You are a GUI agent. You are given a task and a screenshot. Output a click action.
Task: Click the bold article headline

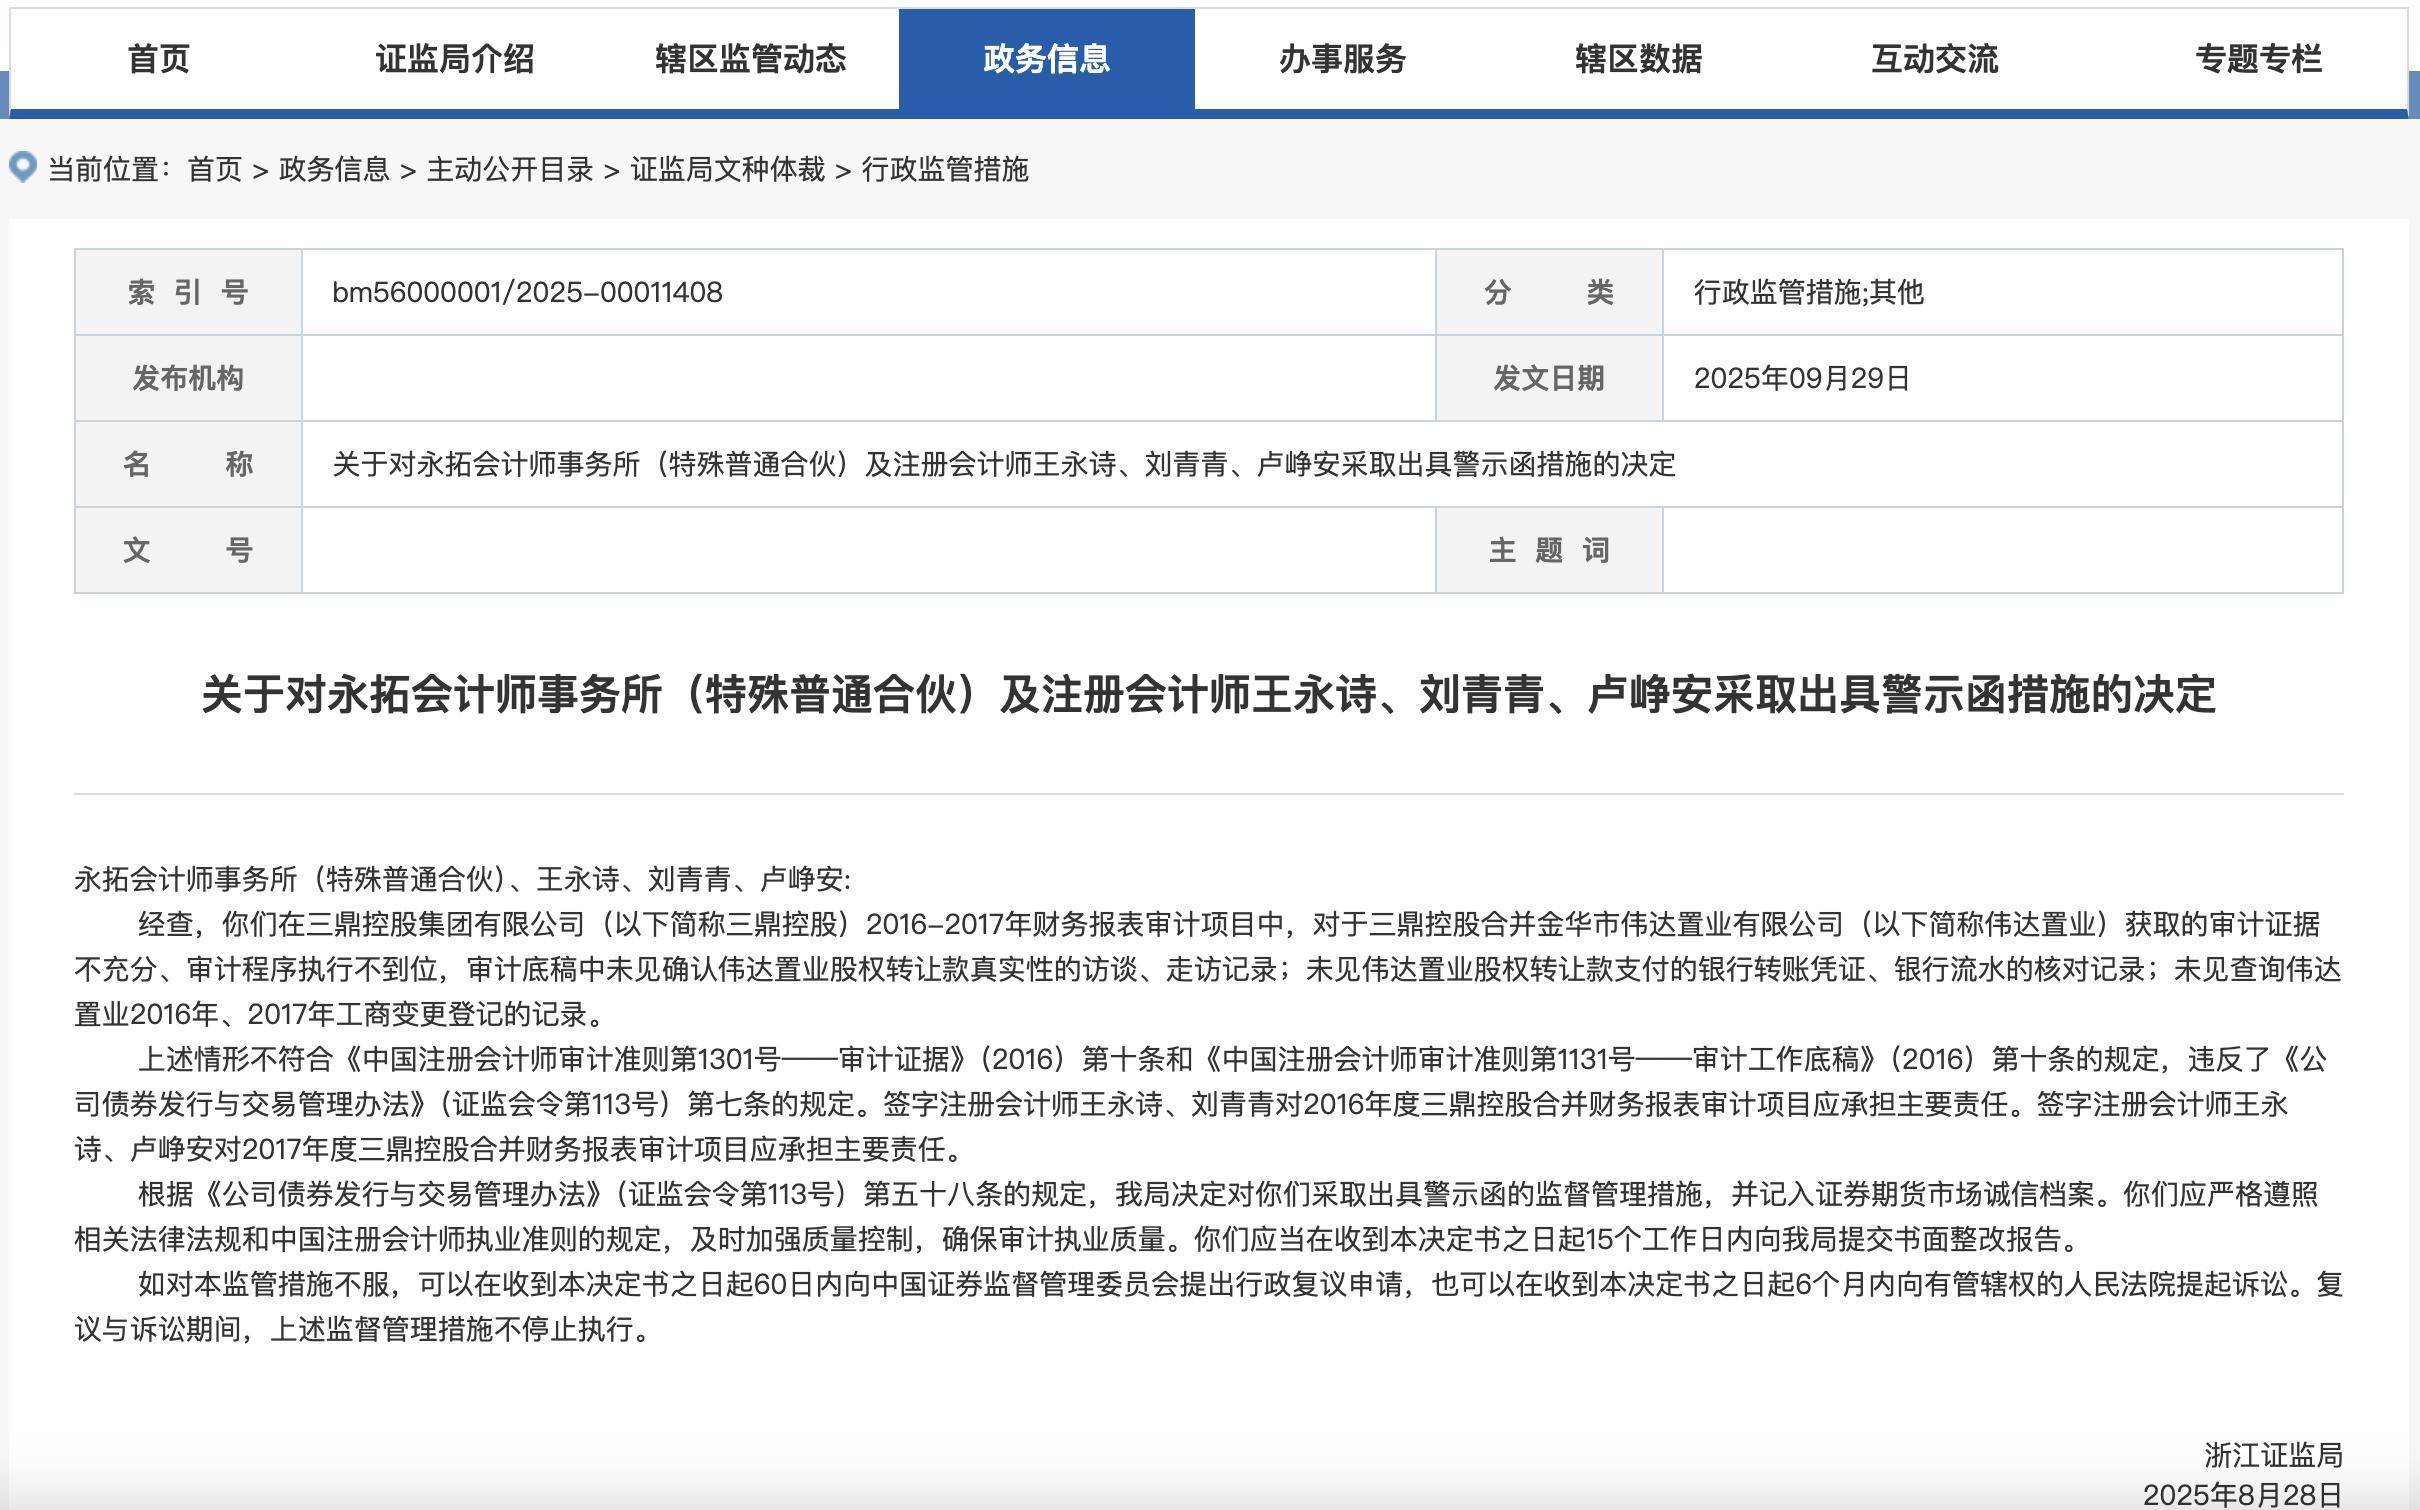click(x=1208, y=695)
